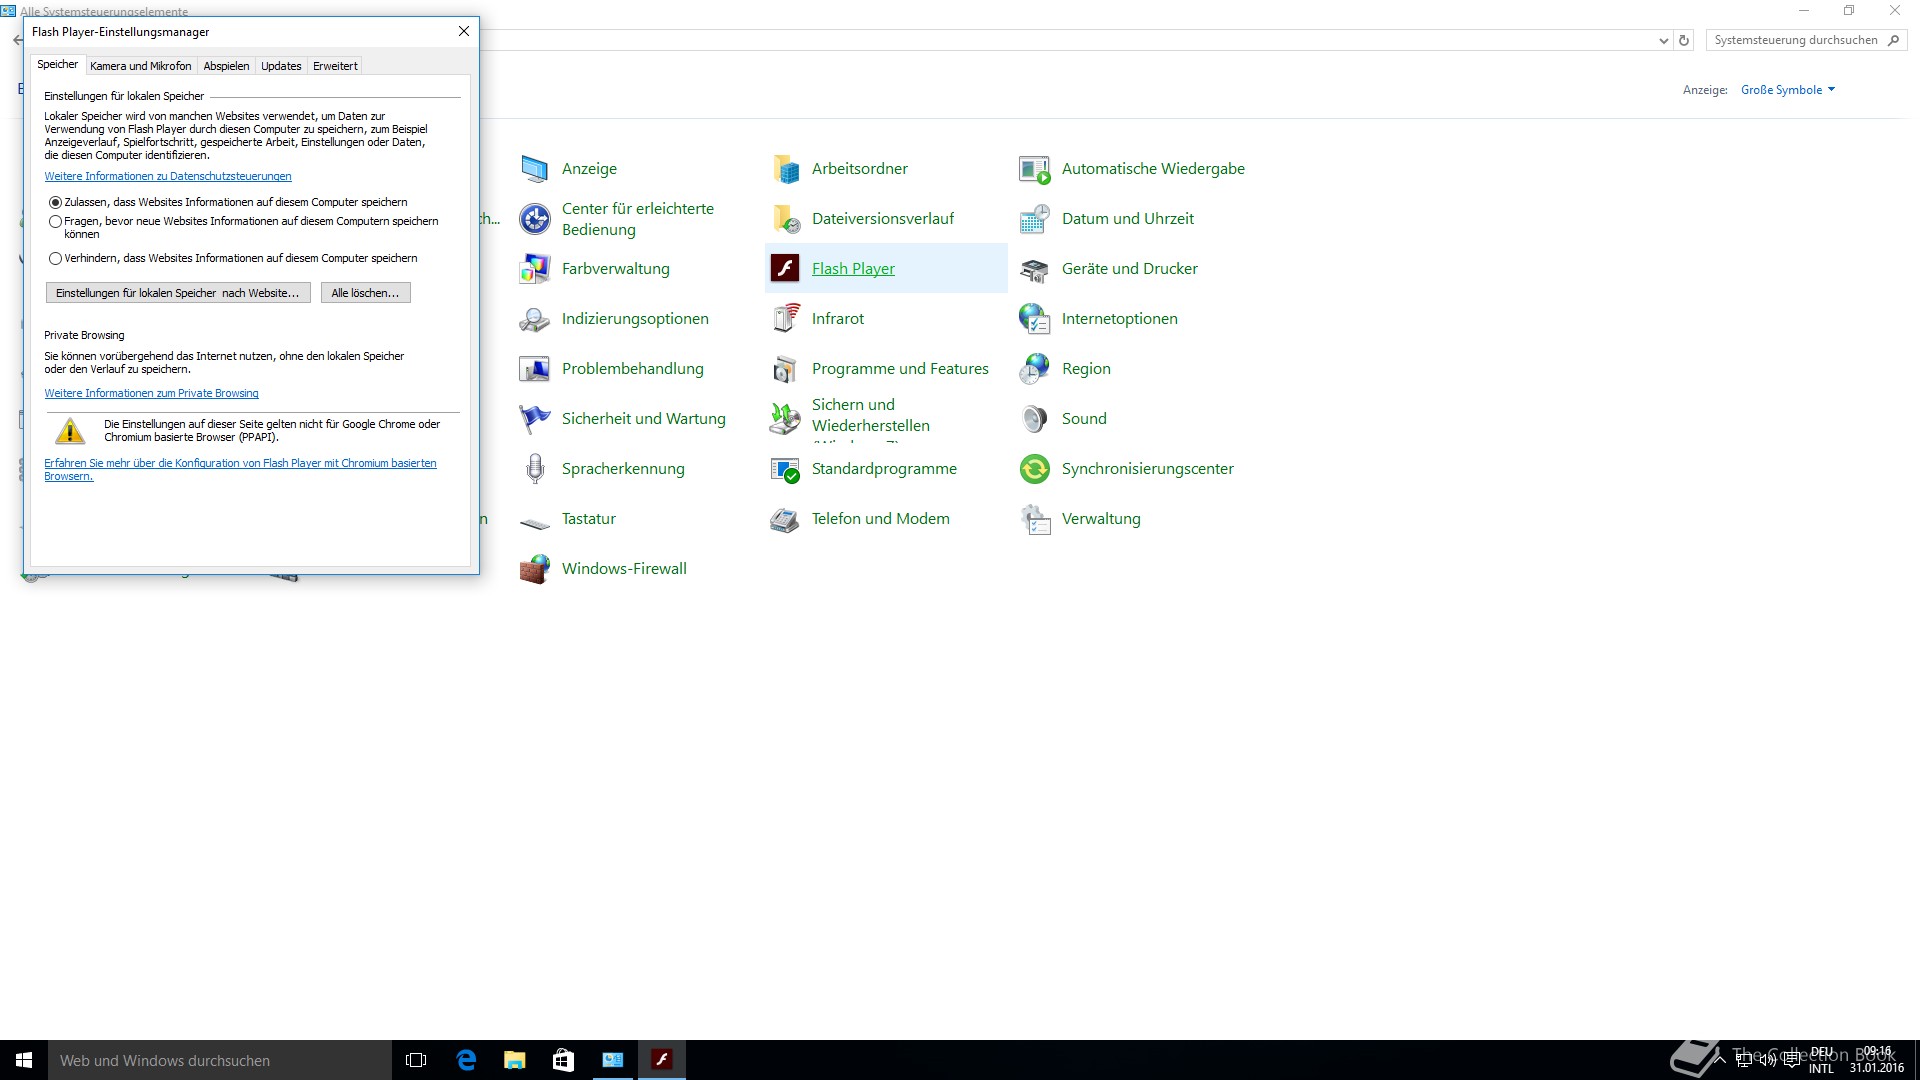
Task: Open the Synchronisierungscenter icon
Action: coord(1035,469)
